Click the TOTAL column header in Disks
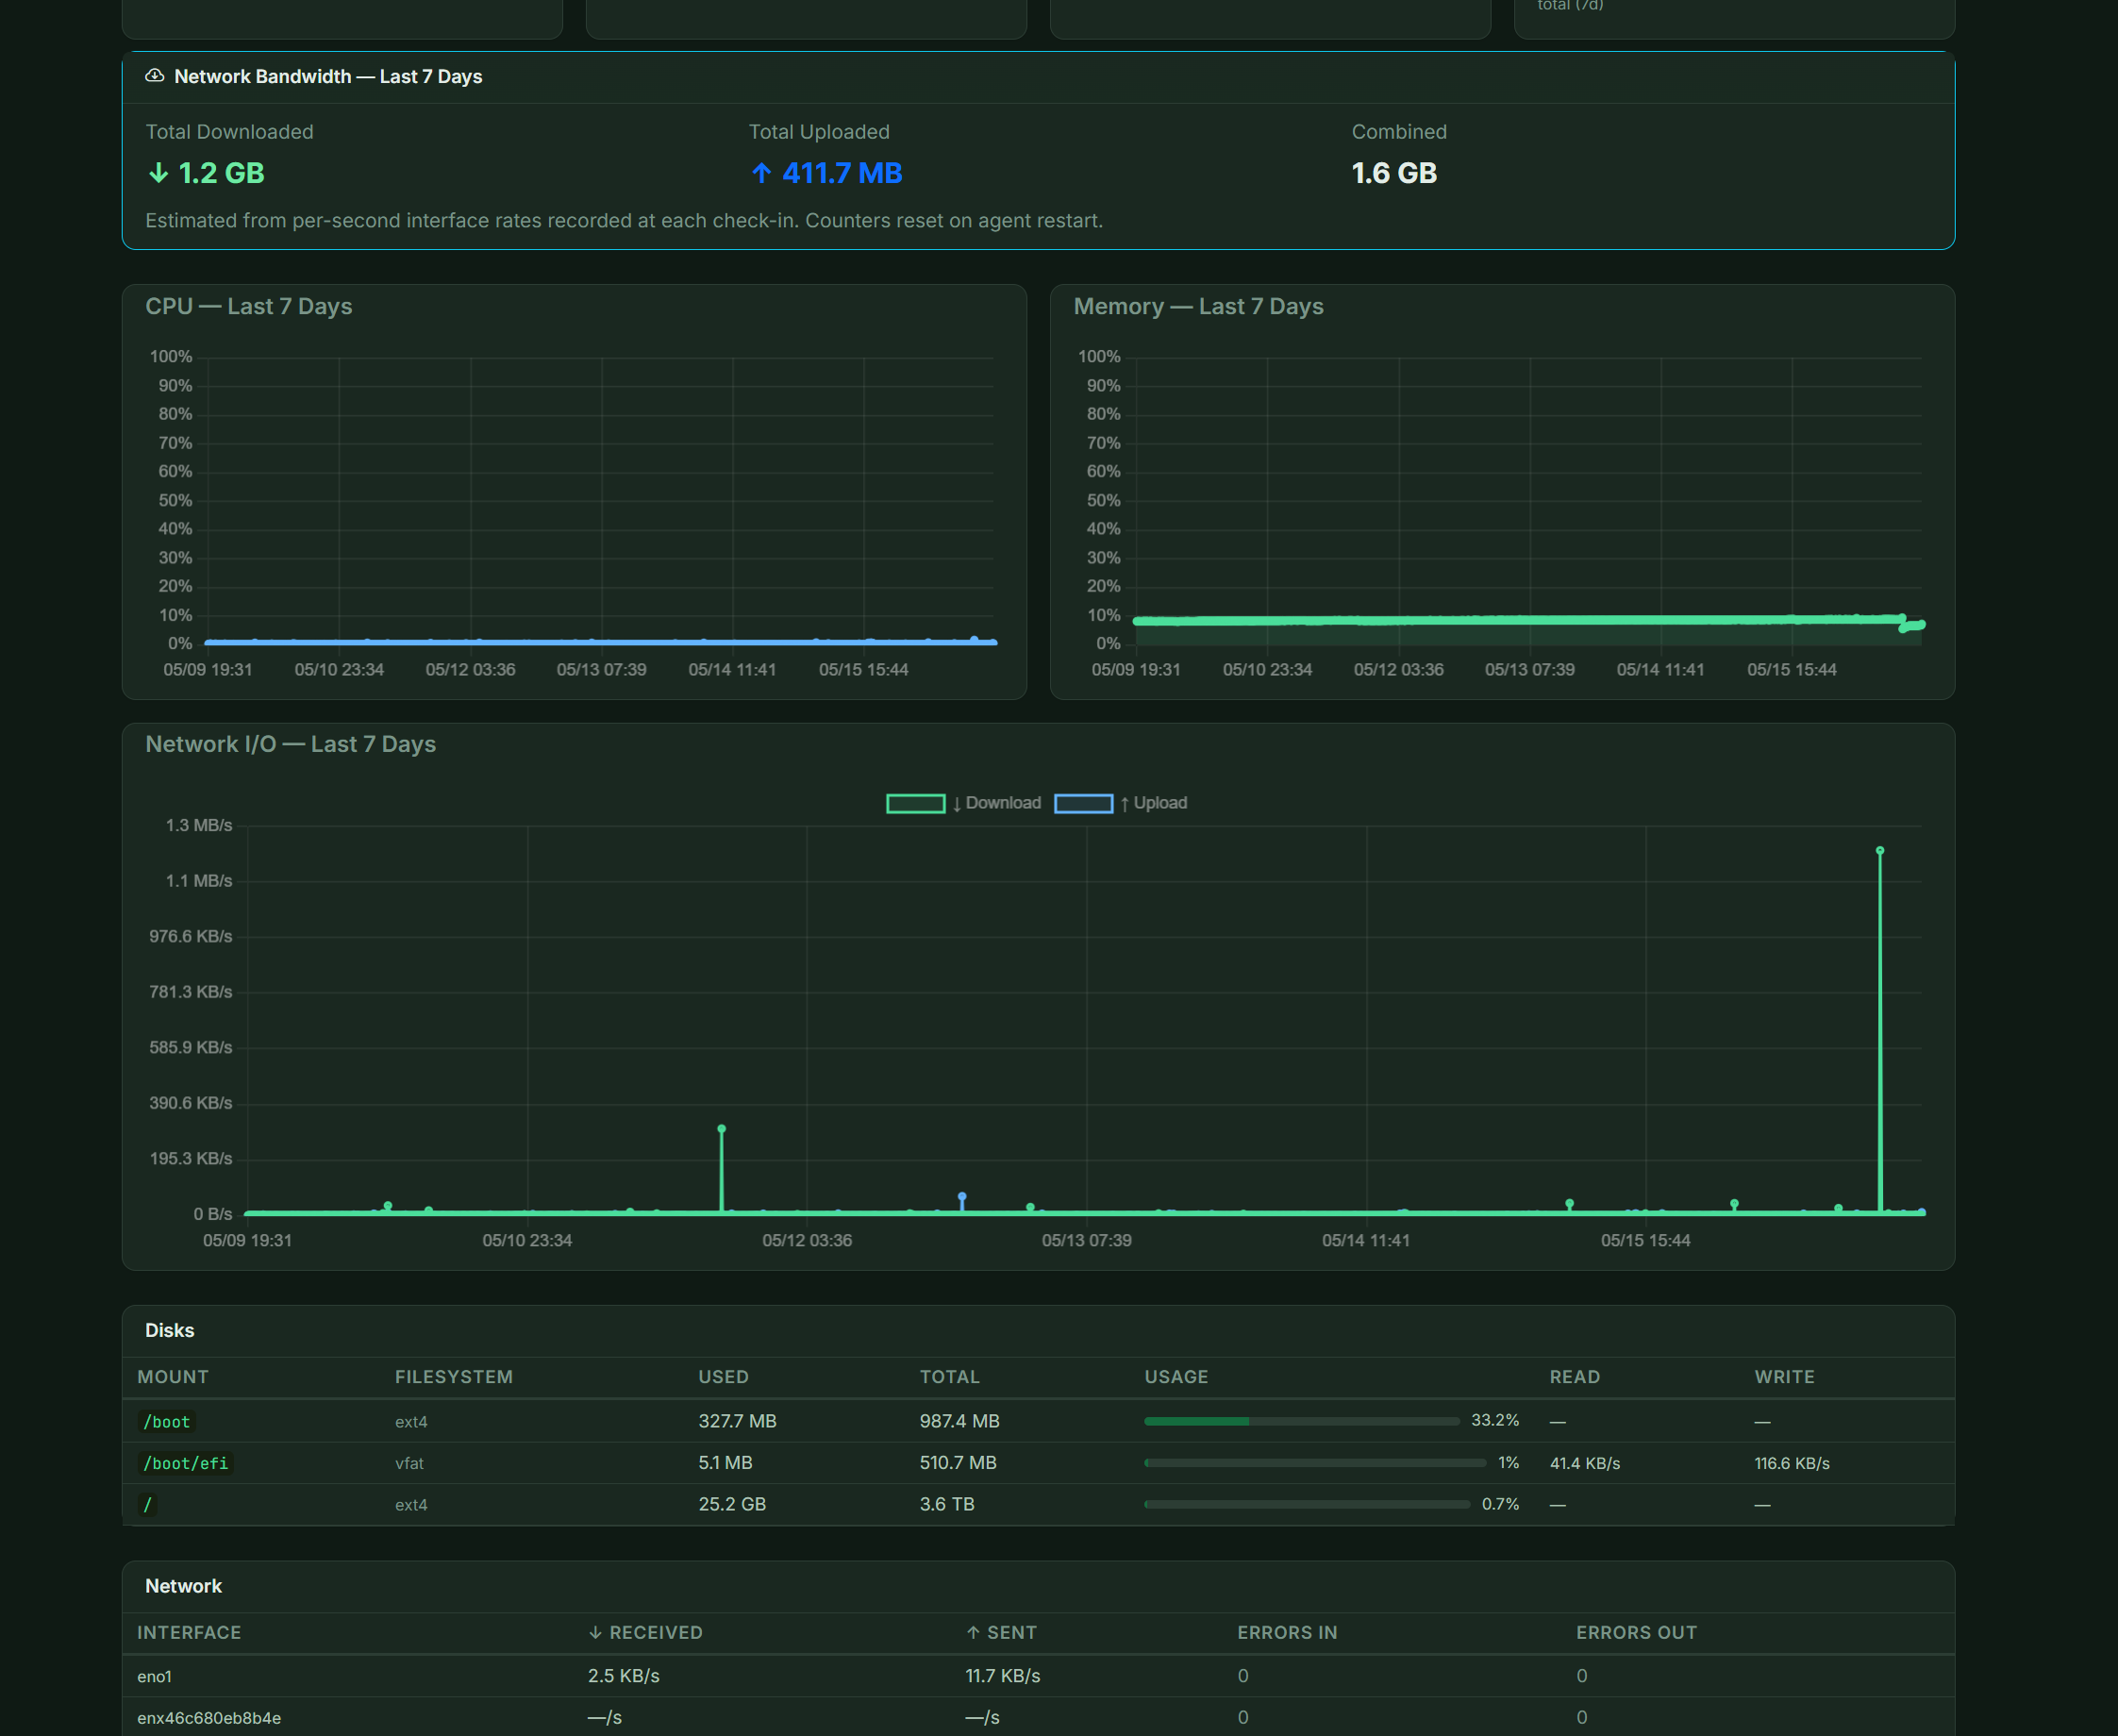The image size is (2118, 1736). tap(950, 1377)
